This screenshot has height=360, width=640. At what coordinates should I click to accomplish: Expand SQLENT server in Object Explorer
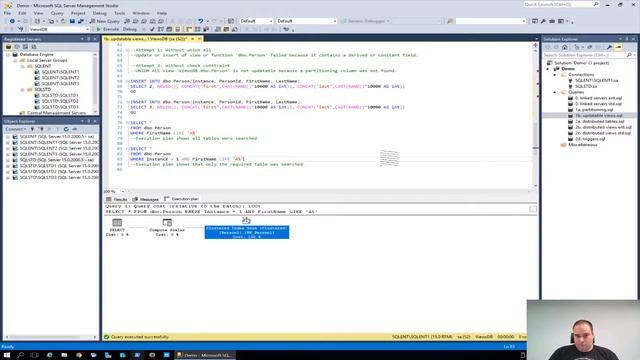click(8, 137)
